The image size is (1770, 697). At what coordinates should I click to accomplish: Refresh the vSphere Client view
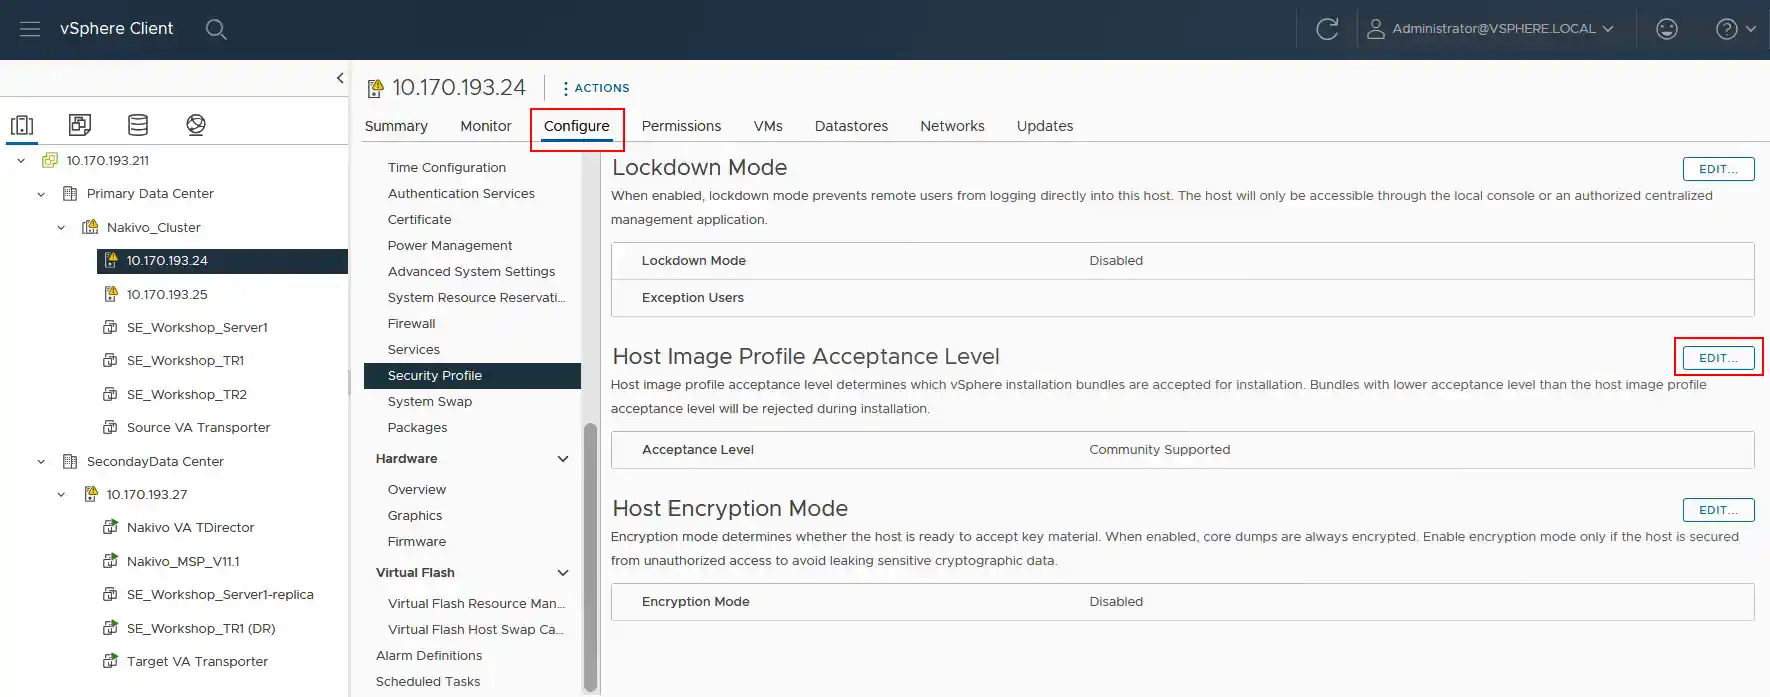(x=1327, y=29)
